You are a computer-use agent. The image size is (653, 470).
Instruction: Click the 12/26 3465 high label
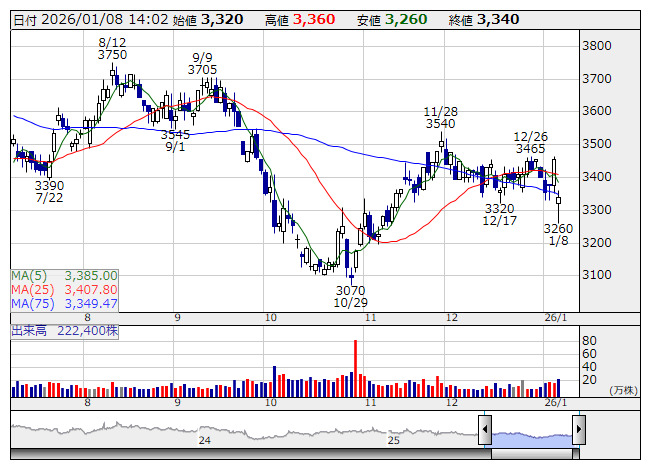pos(531,142)
